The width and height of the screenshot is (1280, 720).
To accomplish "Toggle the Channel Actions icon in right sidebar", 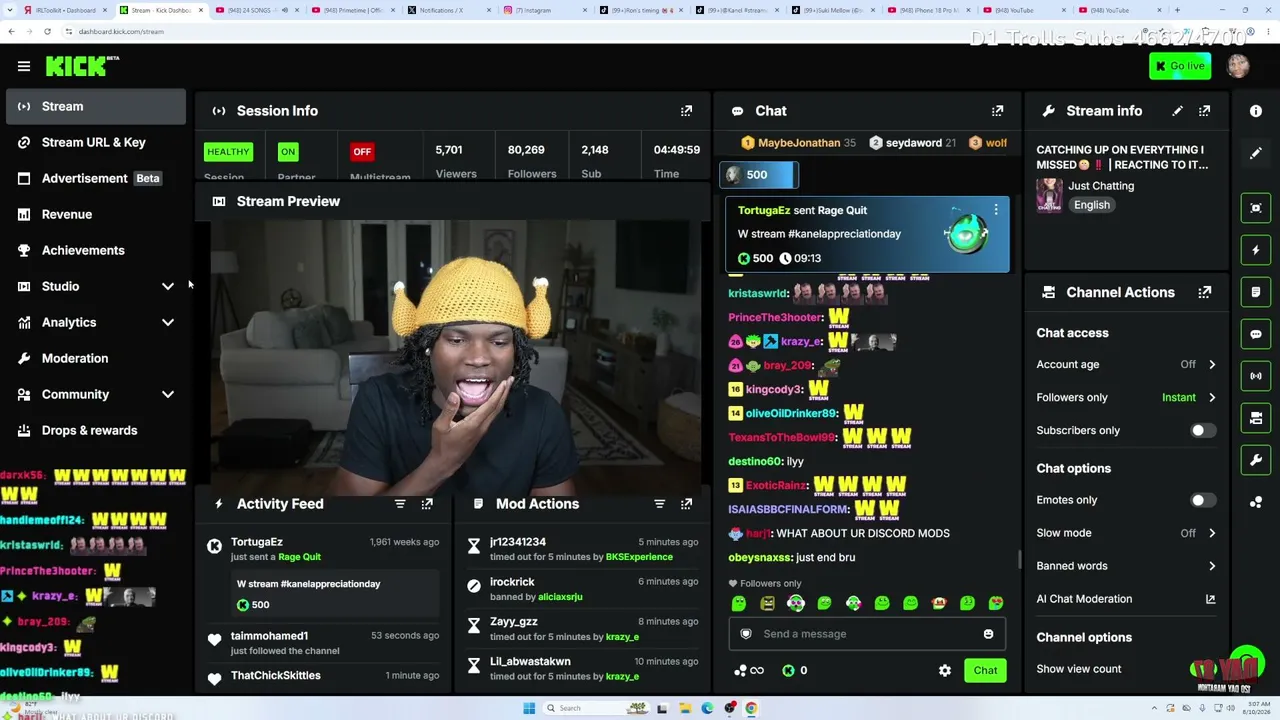I will (x=1256, y=418).
